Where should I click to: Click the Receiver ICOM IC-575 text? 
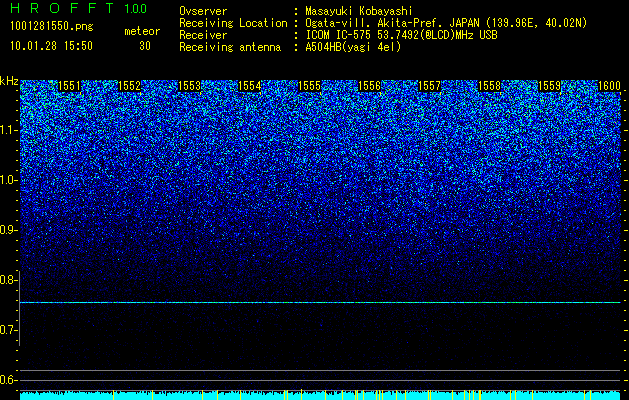tap(401, 35)
